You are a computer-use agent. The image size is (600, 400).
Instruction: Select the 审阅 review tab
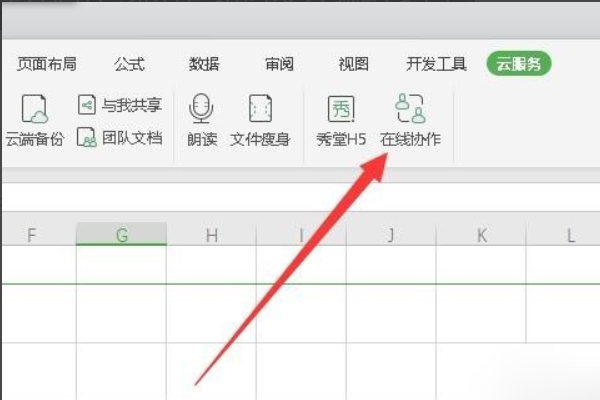point(279,64)
